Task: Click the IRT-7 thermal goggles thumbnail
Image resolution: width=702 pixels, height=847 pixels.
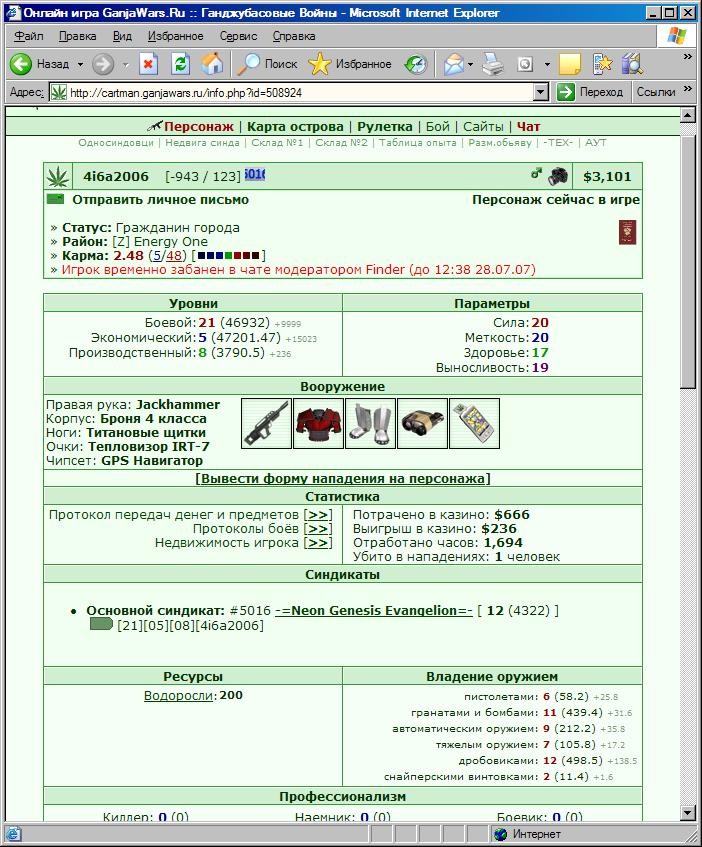Action: (x=422, y=424)
